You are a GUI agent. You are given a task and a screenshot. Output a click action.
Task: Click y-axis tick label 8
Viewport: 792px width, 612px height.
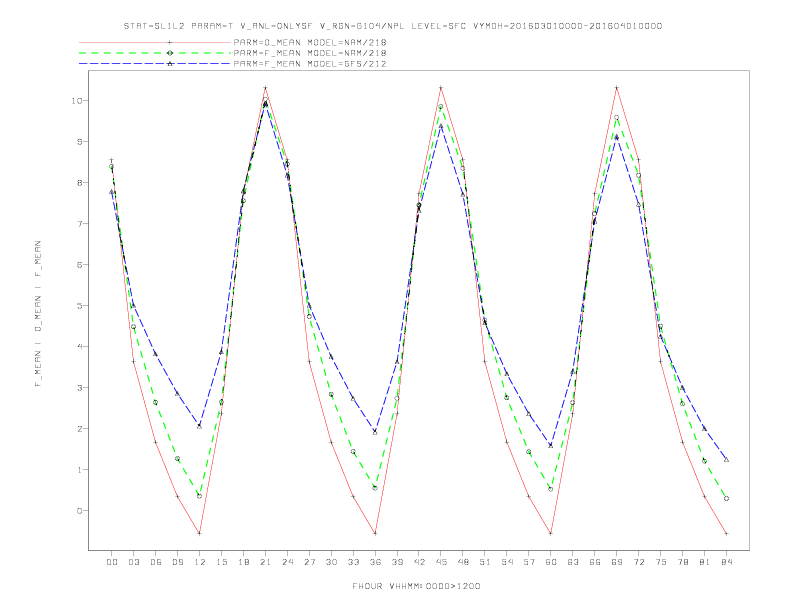click(79, 183)
